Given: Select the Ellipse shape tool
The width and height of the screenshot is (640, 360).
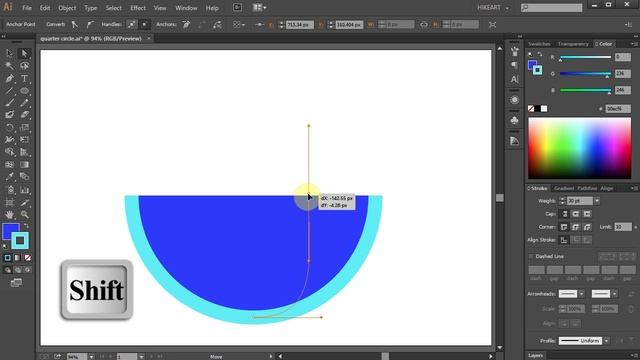Looking at the screenshot, I should [x=24, y=91].
